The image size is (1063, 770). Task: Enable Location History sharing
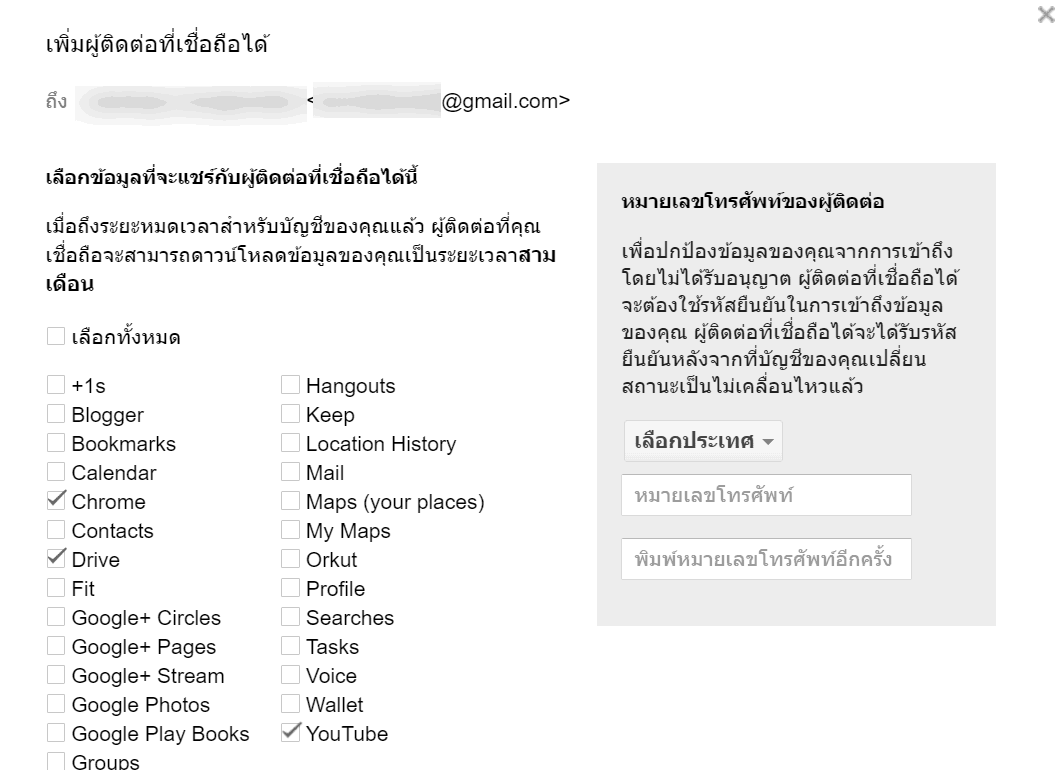tap(291, 443)
